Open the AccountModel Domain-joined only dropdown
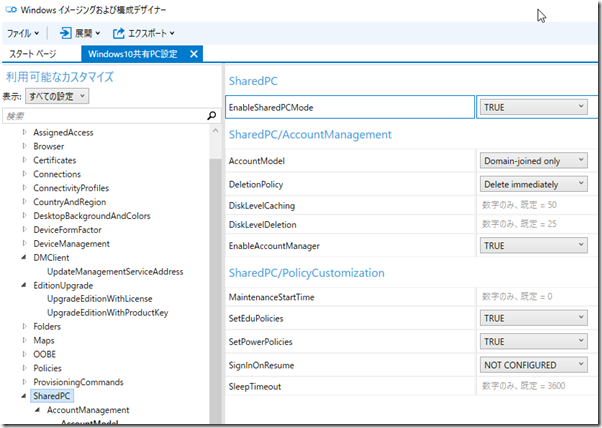The height and width of the screenshot is (428, 602). (x=533, y=160)
